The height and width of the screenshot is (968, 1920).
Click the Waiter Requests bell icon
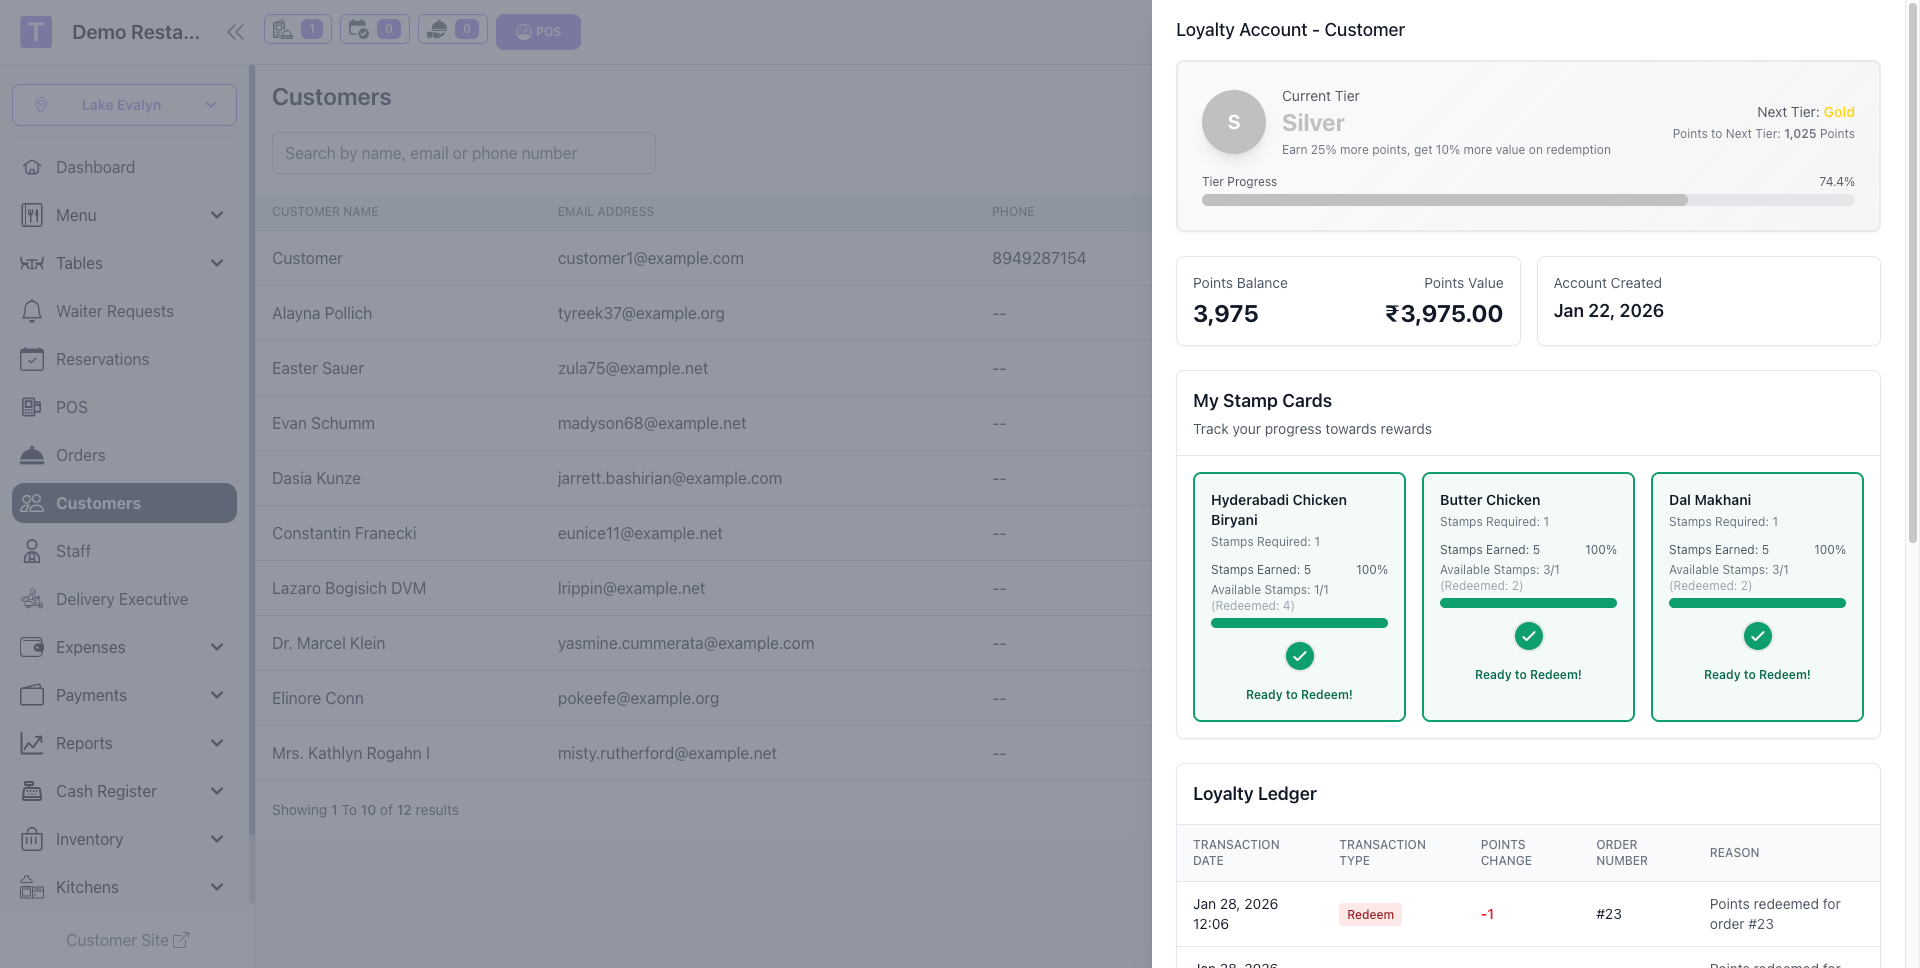click(32, 311)
